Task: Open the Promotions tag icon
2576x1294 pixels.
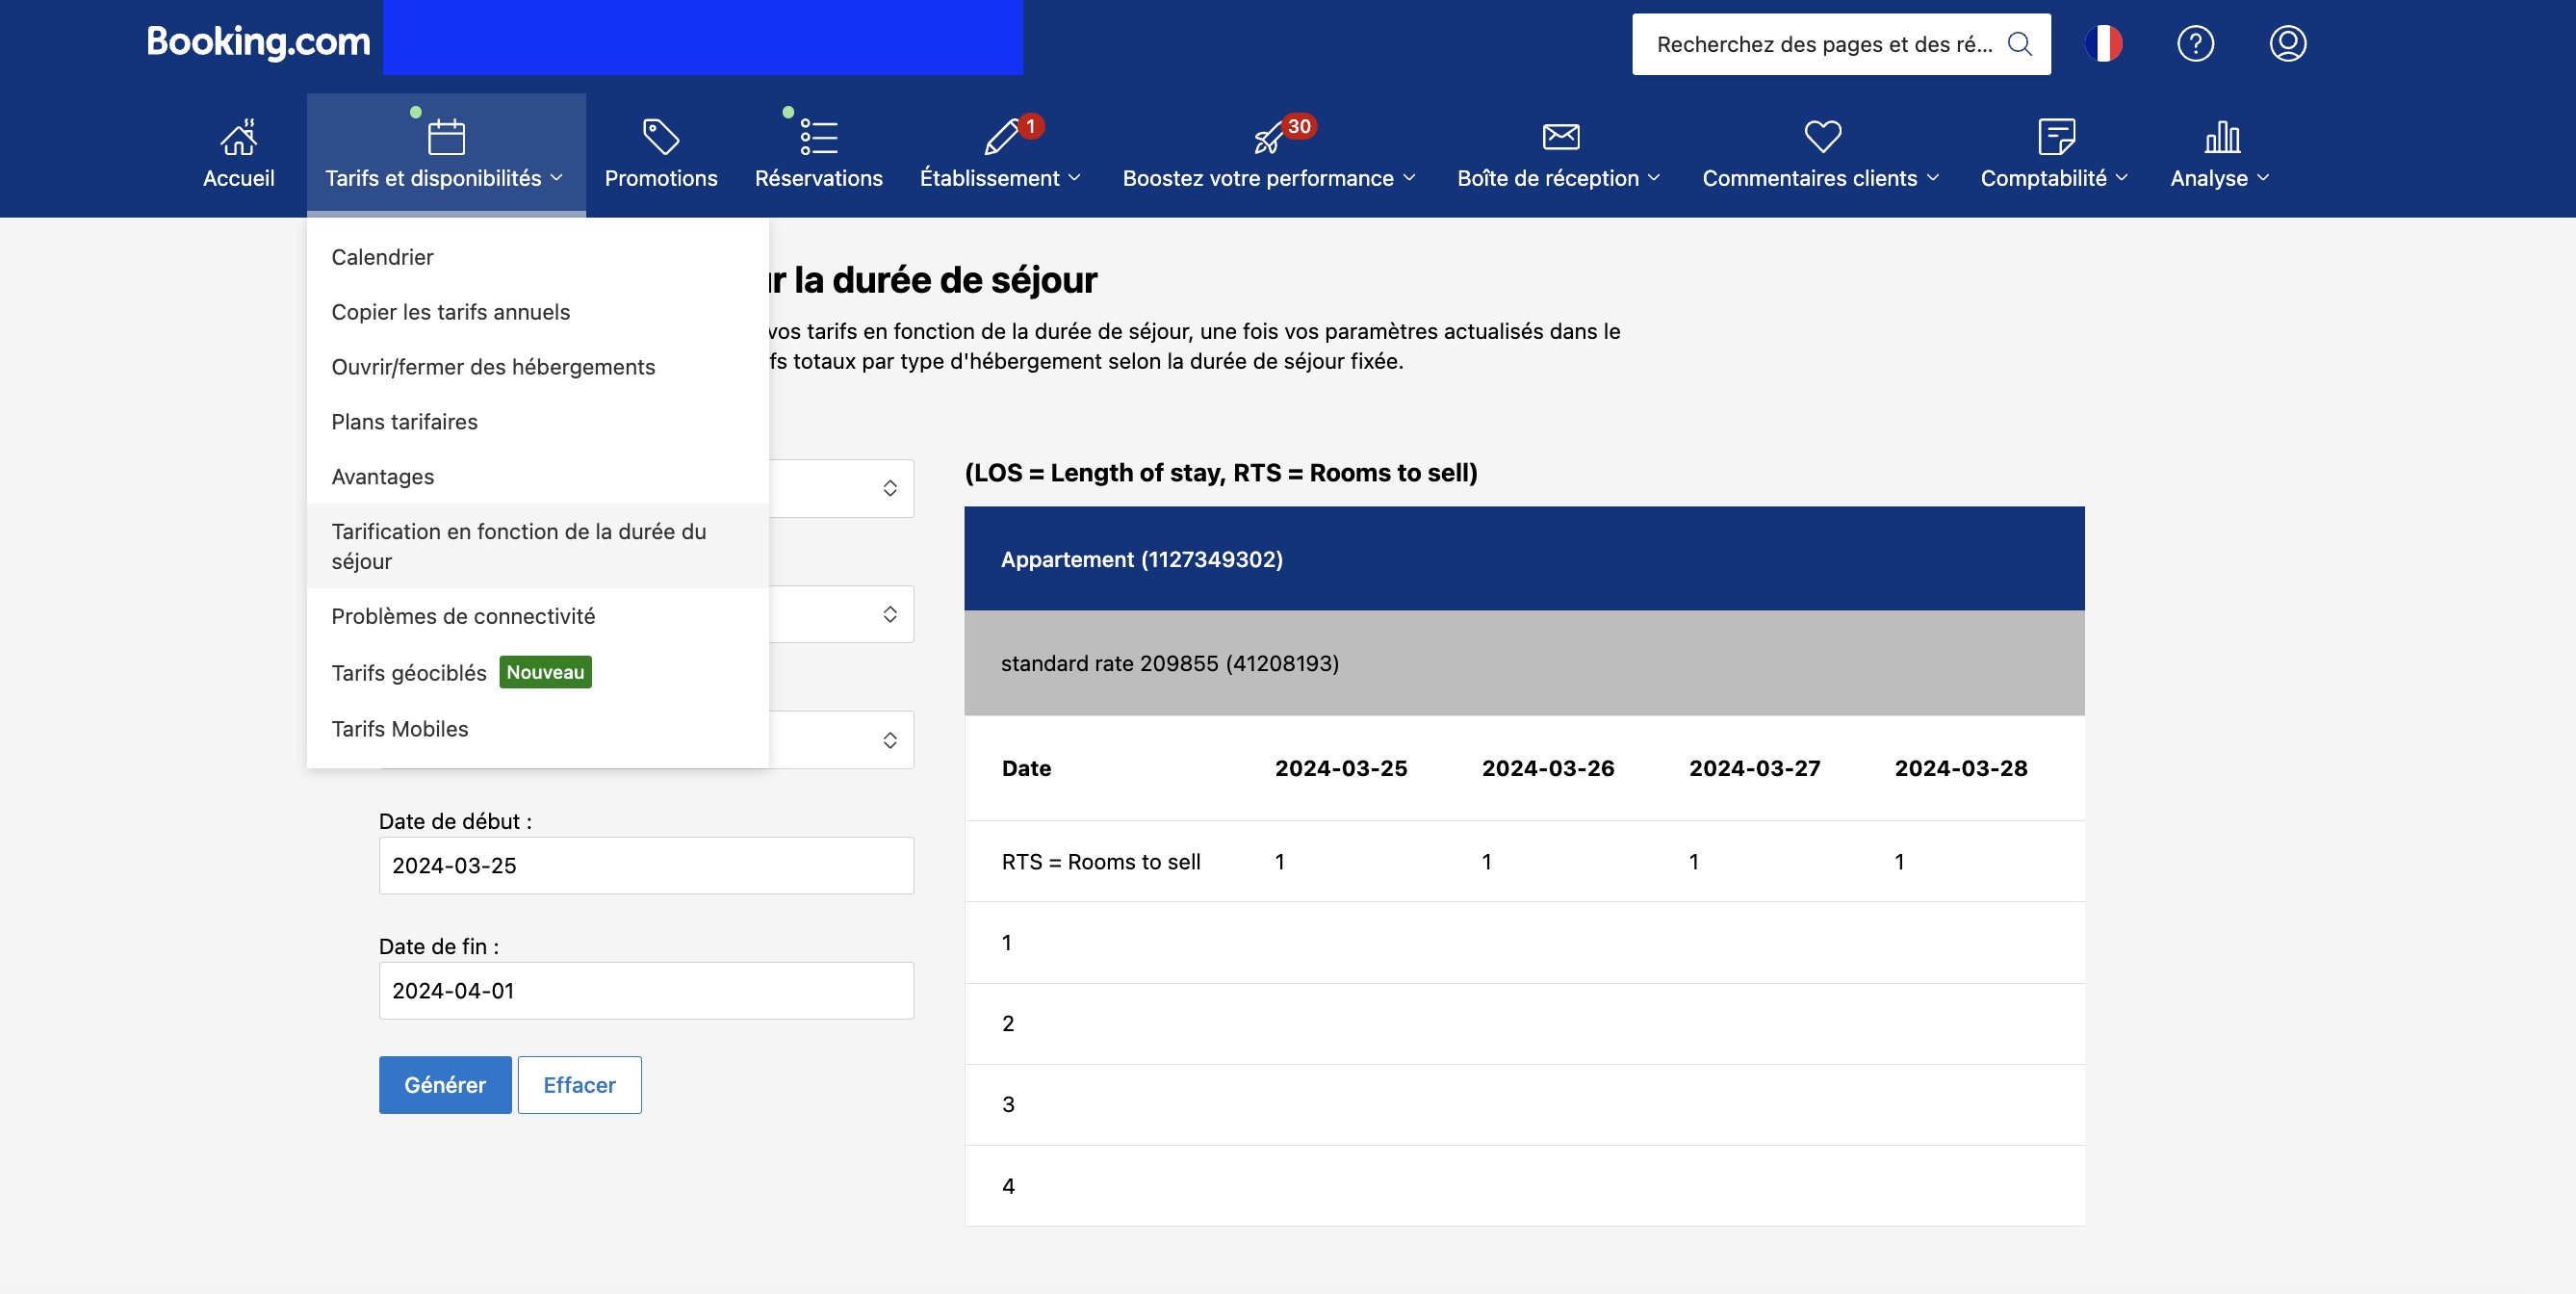Action: 660,137
